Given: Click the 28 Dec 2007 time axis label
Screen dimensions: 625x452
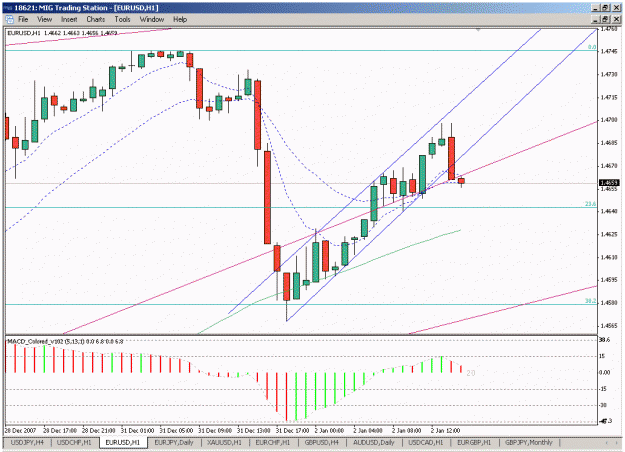Looking at the screenshot, I should pos(20,431).
